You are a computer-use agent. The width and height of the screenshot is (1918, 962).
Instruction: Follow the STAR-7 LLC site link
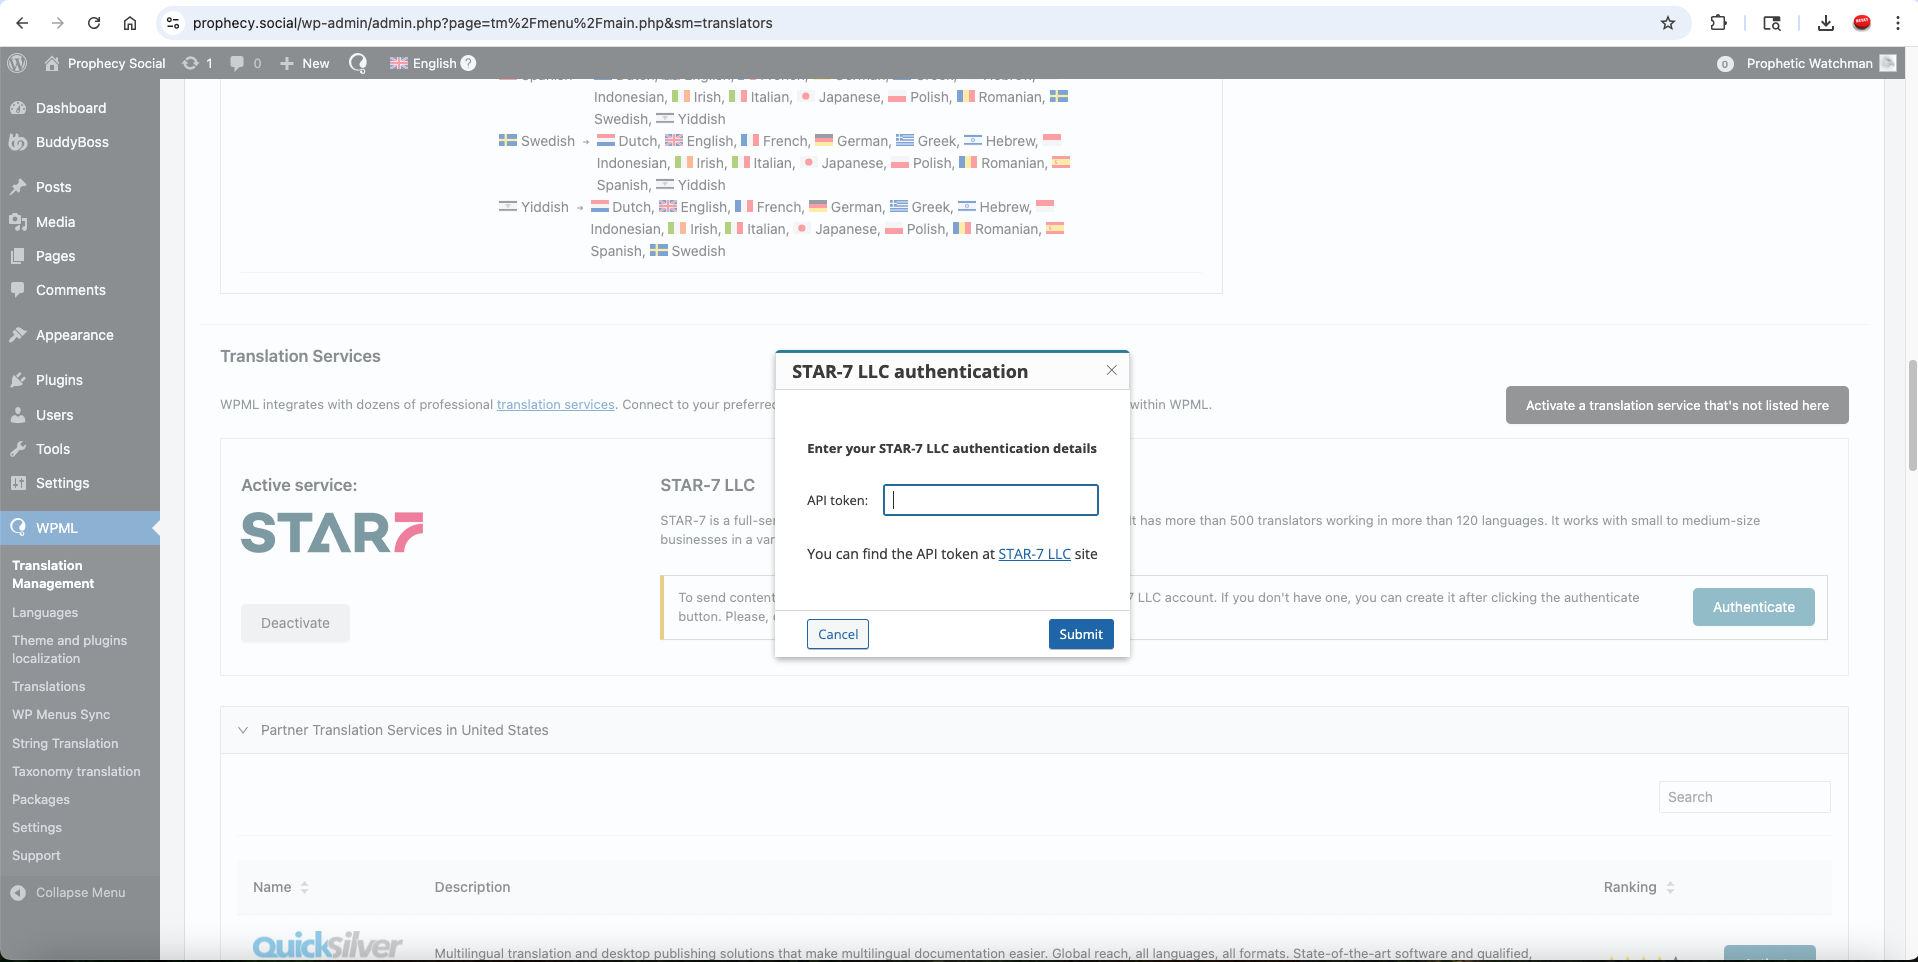[x=1034, y=554]
